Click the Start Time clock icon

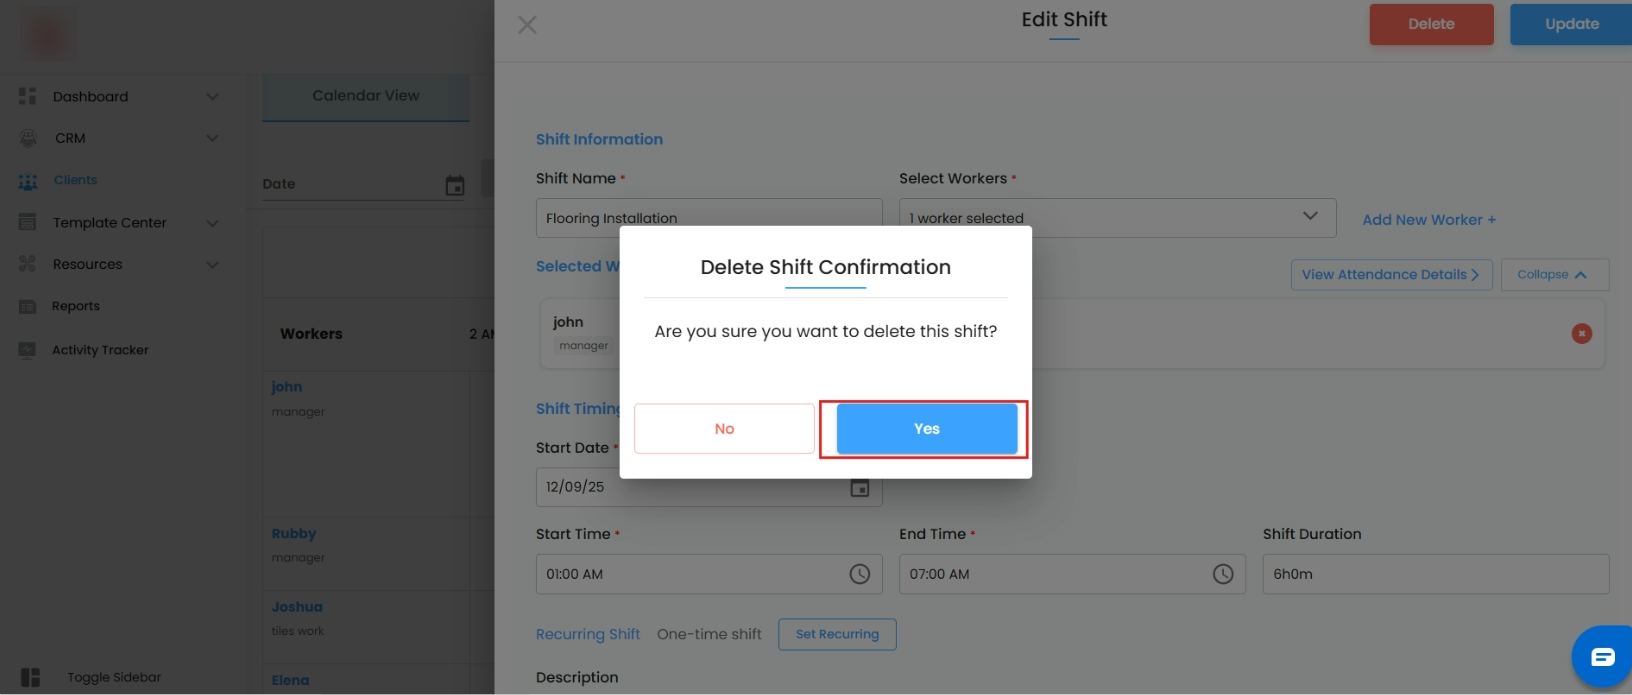(x=859, y=574)
